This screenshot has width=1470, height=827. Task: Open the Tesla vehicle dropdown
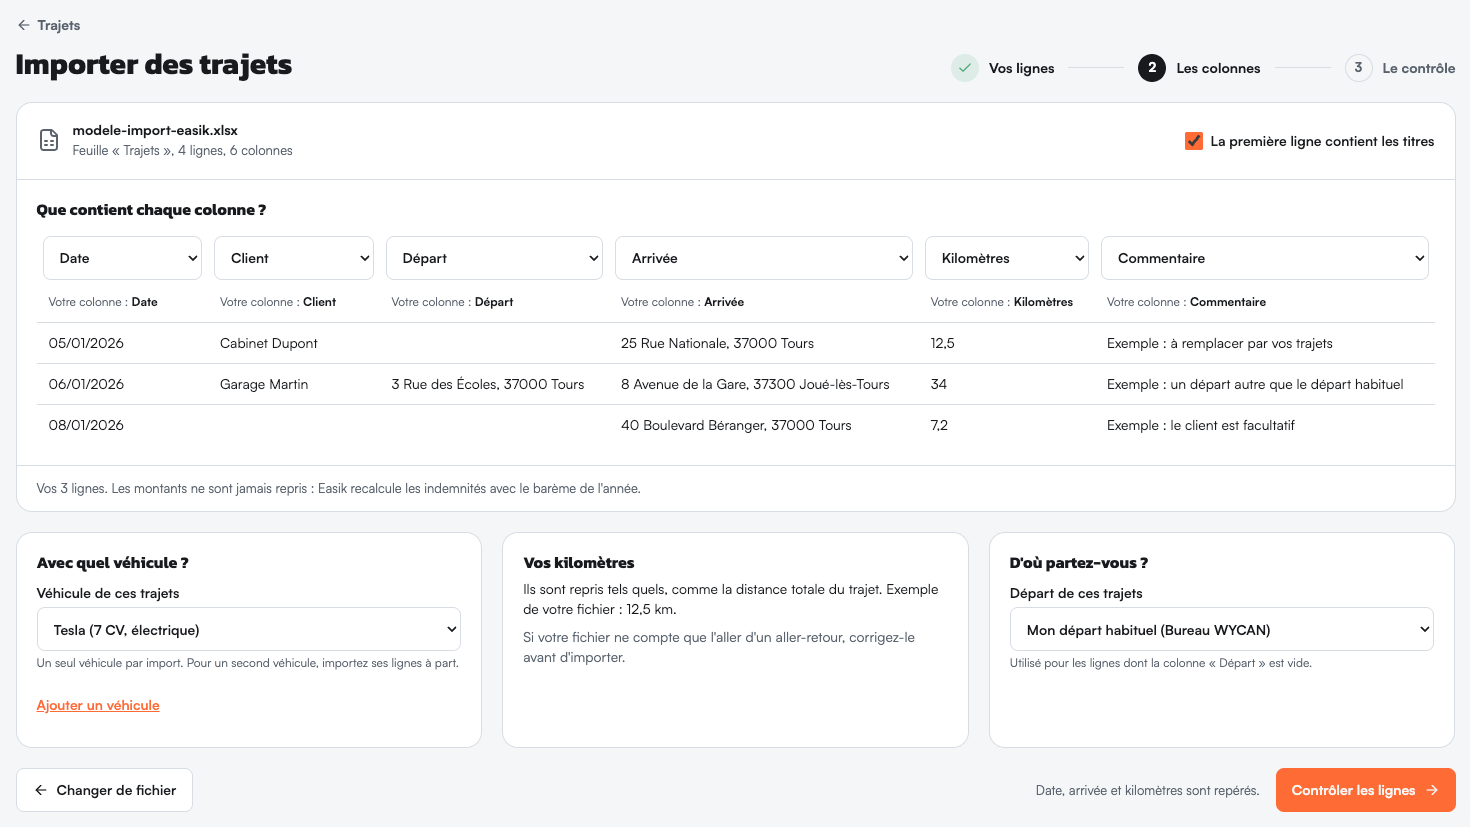tap(249, 630)
